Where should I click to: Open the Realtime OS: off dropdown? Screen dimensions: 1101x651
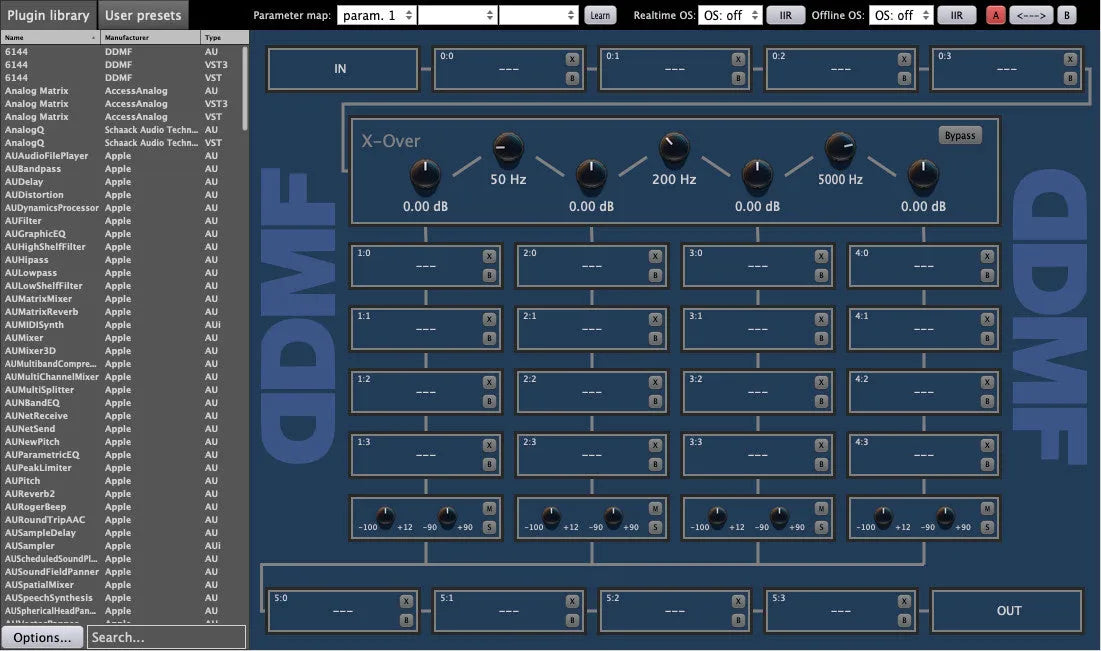point(729,15)
